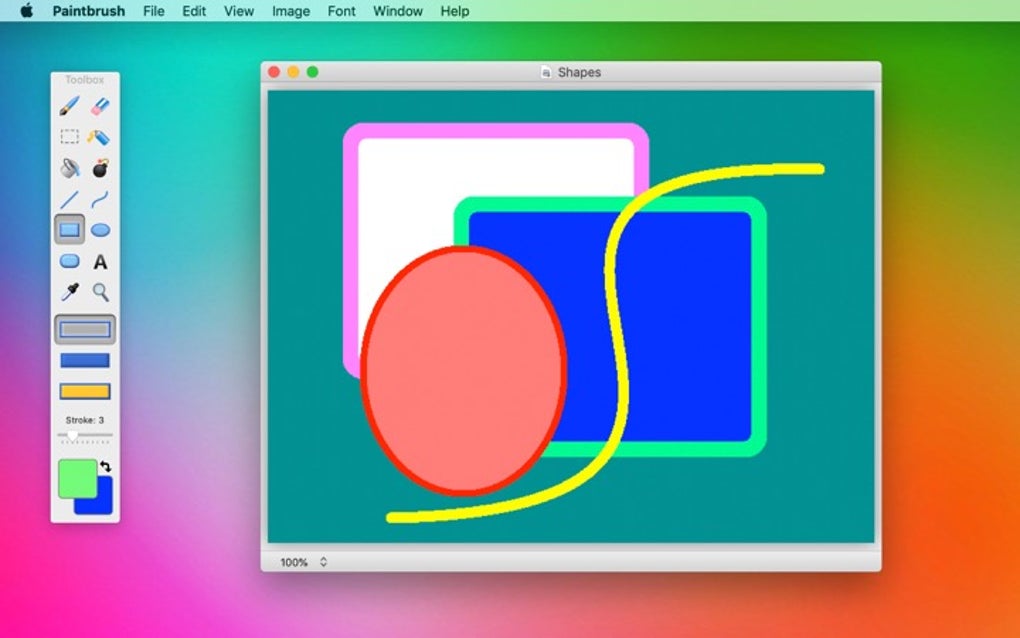The image size is (1020, 638).
Task: Switch to the solid blue fill style
Action: pyautogui.click(x=85, y=360)
